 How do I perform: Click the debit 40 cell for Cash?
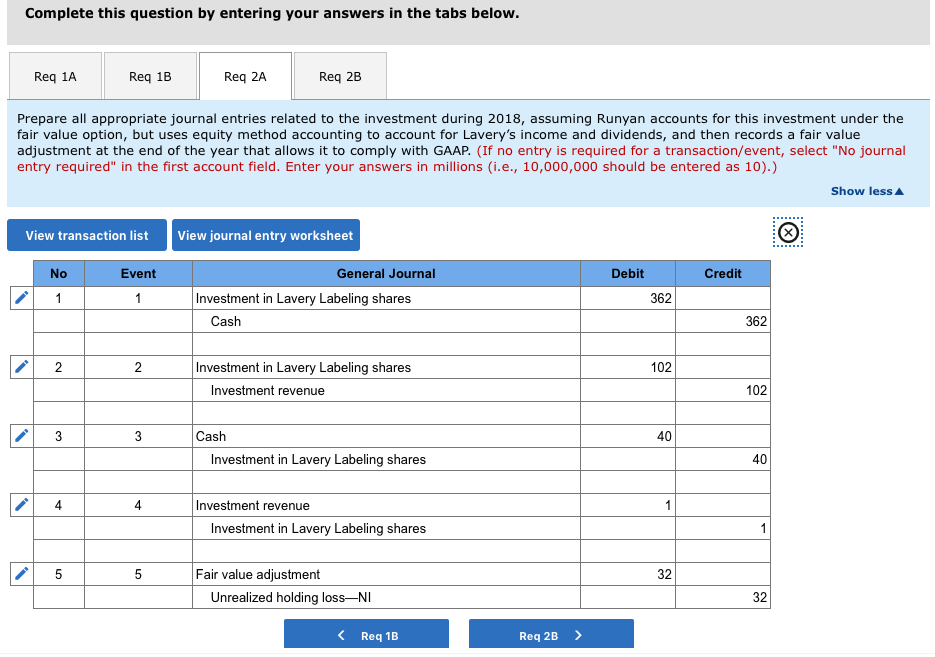tap(627, 436)
